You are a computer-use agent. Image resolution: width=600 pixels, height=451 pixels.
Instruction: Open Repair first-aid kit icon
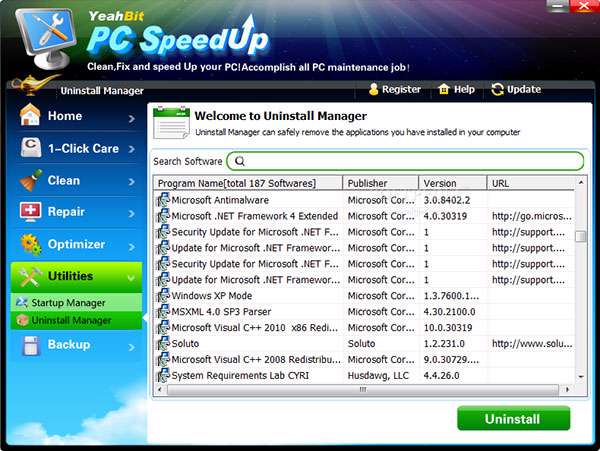pos(30,212)
